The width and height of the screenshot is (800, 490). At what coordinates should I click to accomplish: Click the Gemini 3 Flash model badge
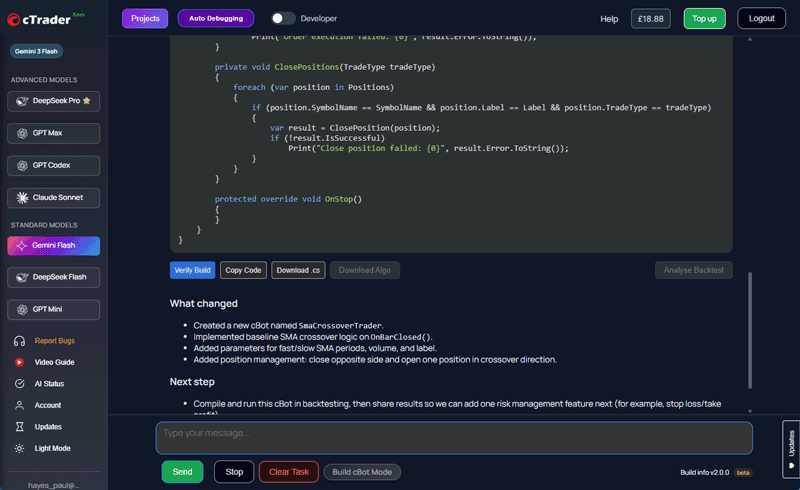point(36,51)
